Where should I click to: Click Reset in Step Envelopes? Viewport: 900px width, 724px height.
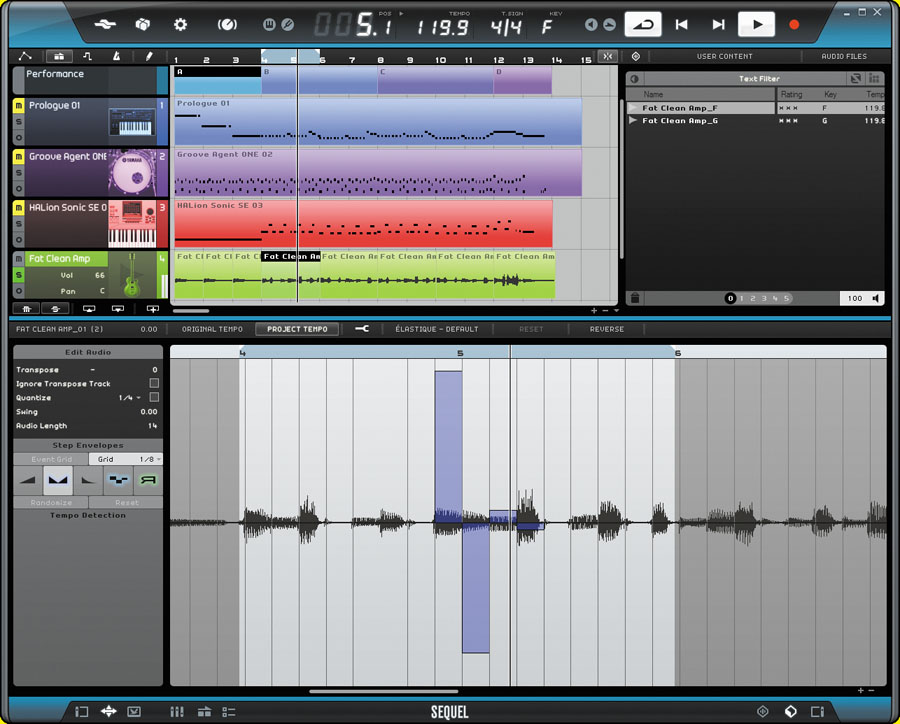[x=126, y=502]
